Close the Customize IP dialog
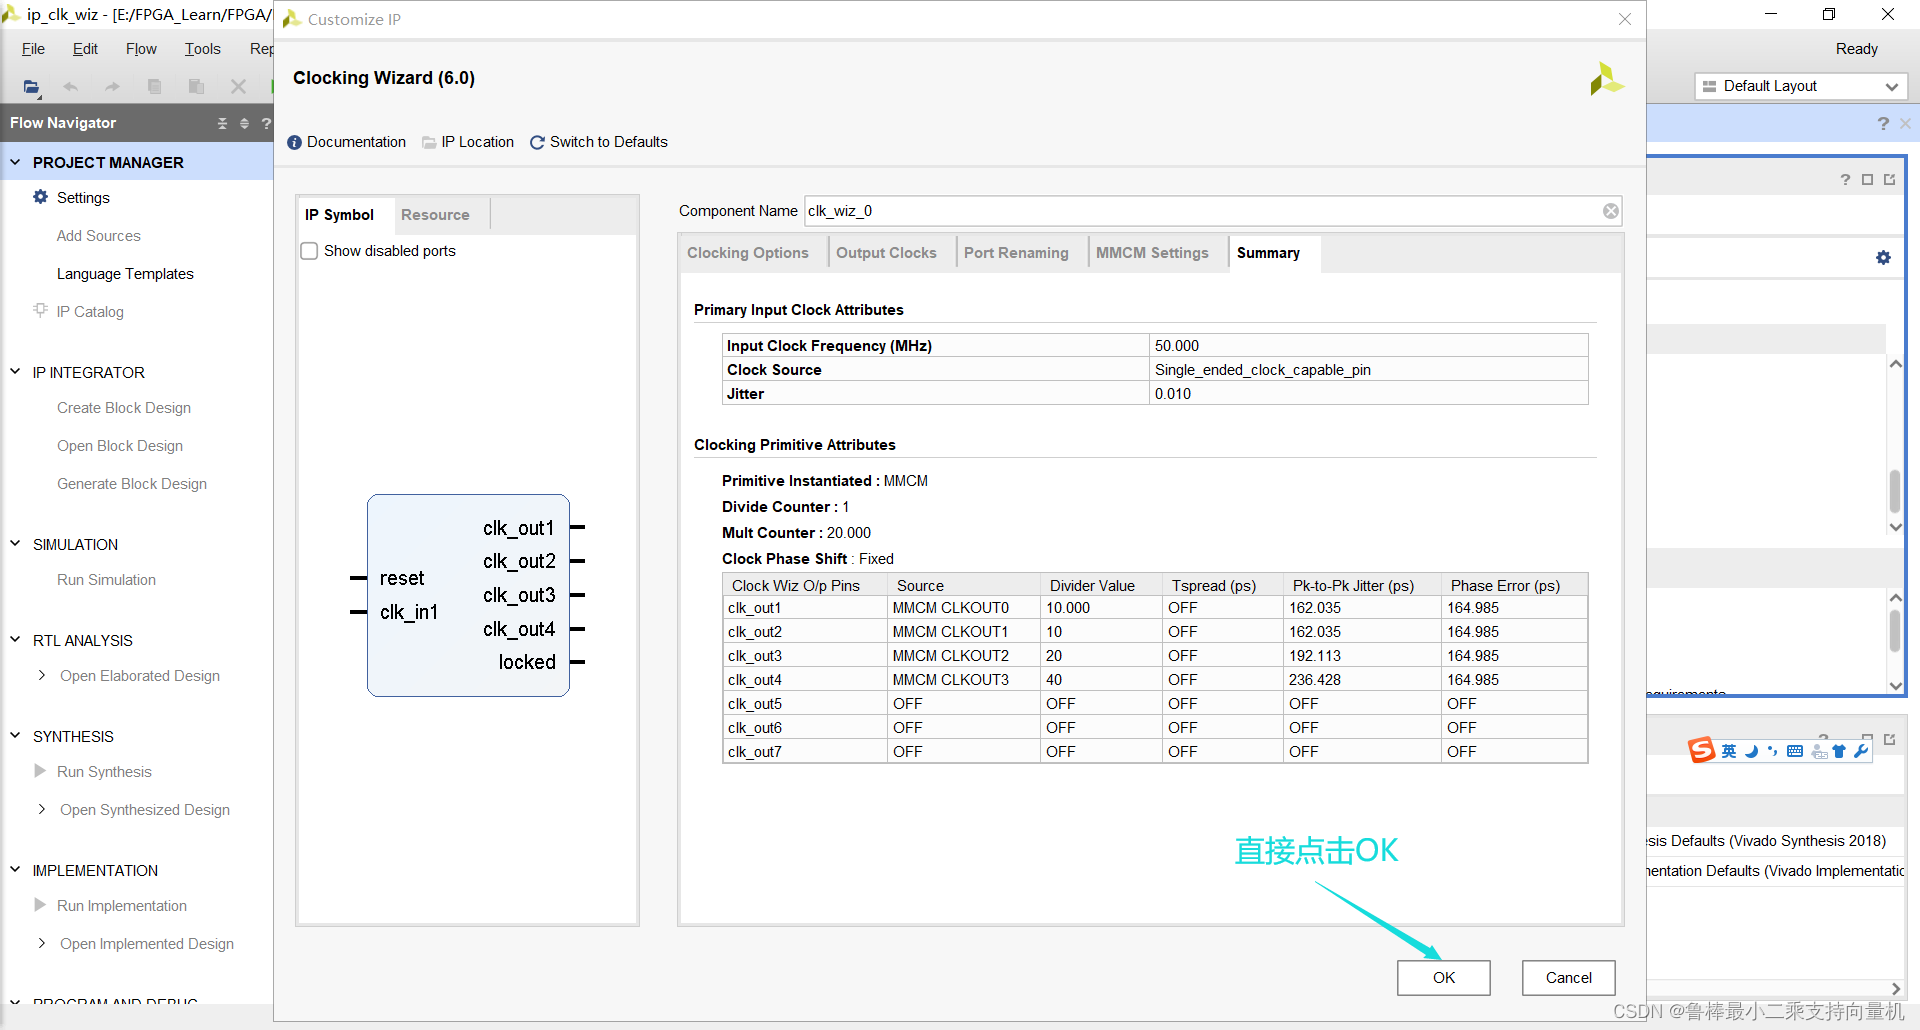Viewport: 1920px width, 1030px height. click(x=1625, y=19)
